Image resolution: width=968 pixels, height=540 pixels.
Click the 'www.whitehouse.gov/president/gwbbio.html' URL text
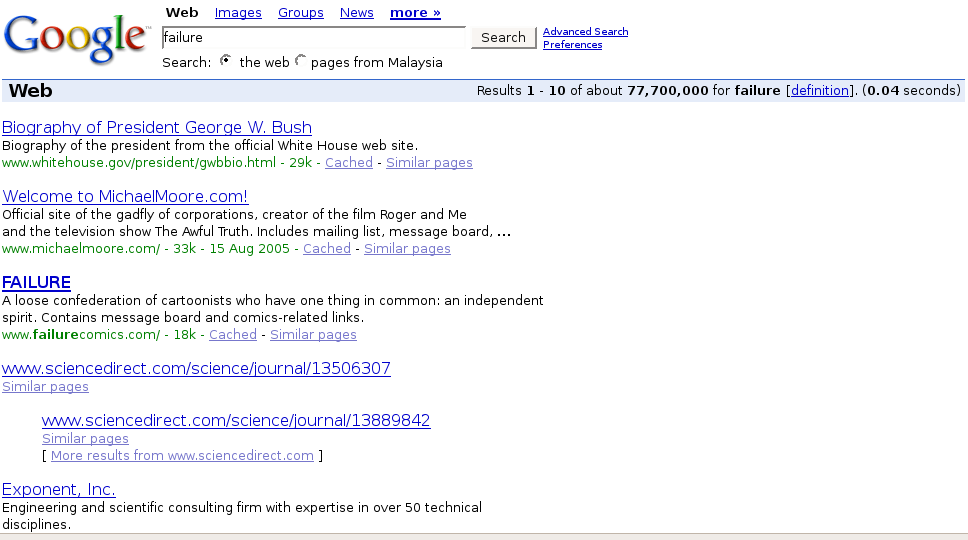(x=139, y=162)
